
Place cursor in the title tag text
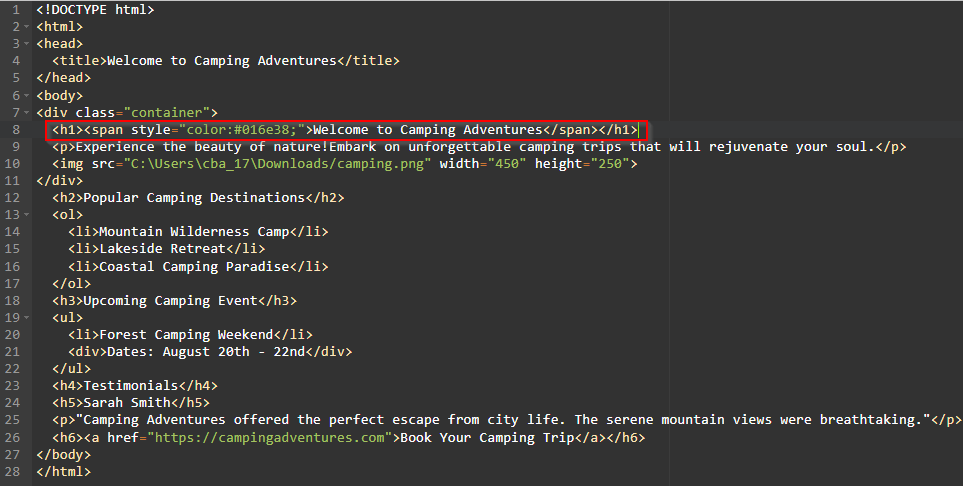pos(222,61)
